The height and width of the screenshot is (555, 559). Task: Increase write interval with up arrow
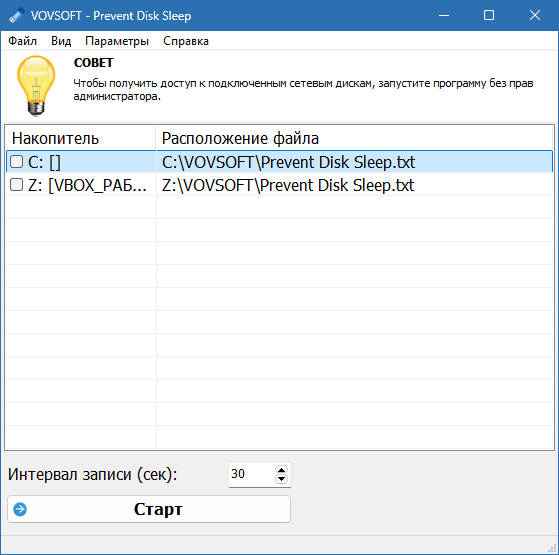coord(281,470)
